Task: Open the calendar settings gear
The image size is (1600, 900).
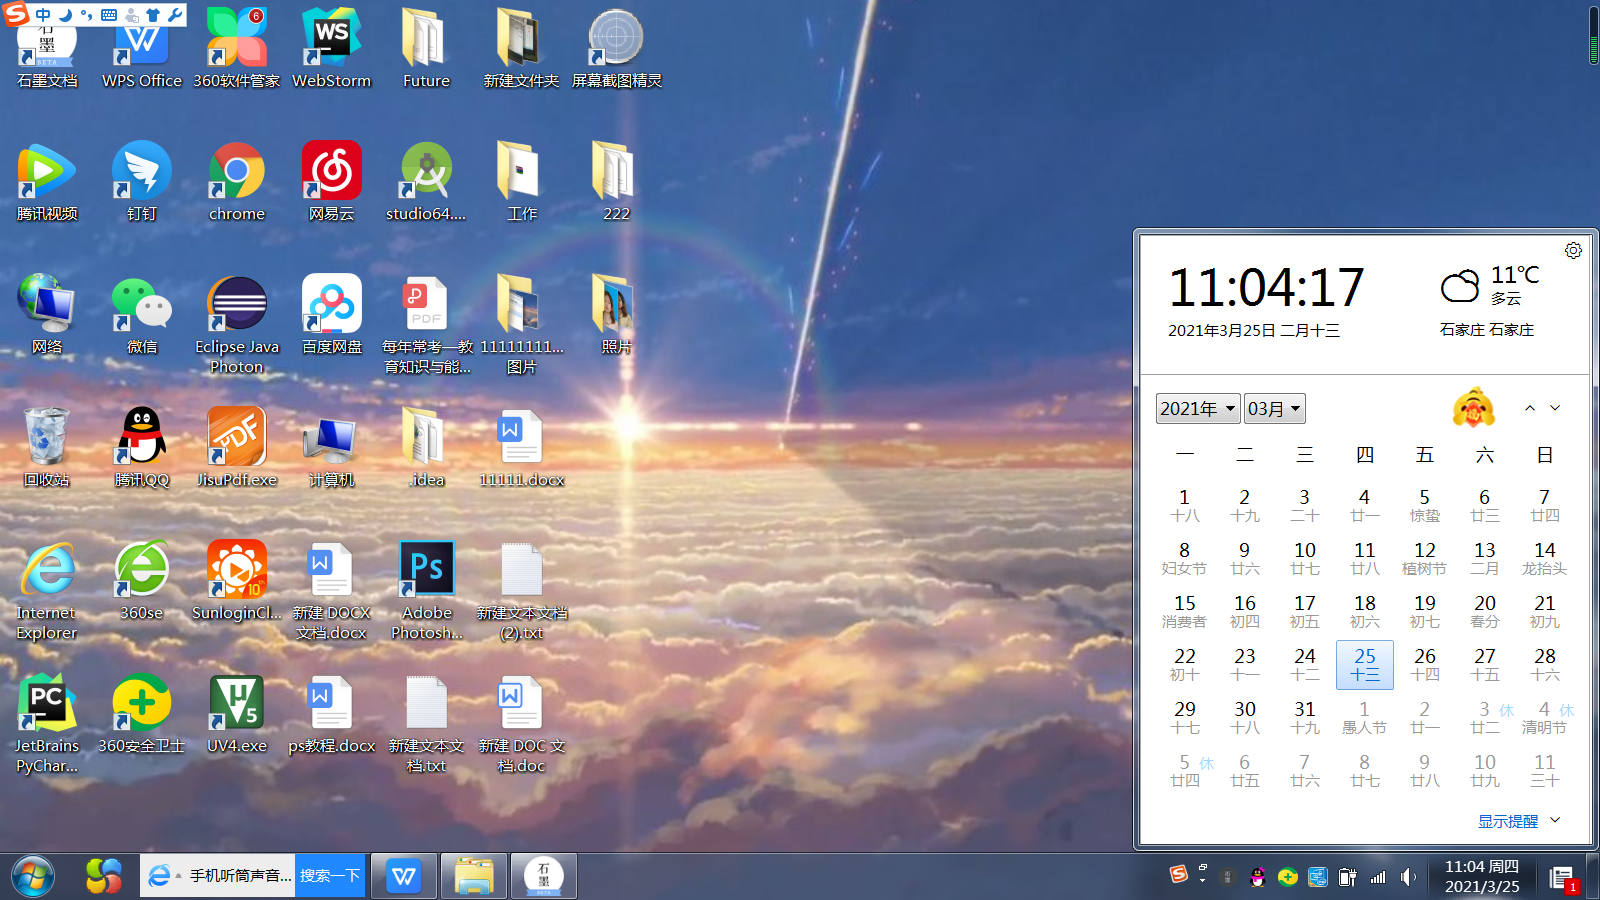Action: [x=1573, y=250]
